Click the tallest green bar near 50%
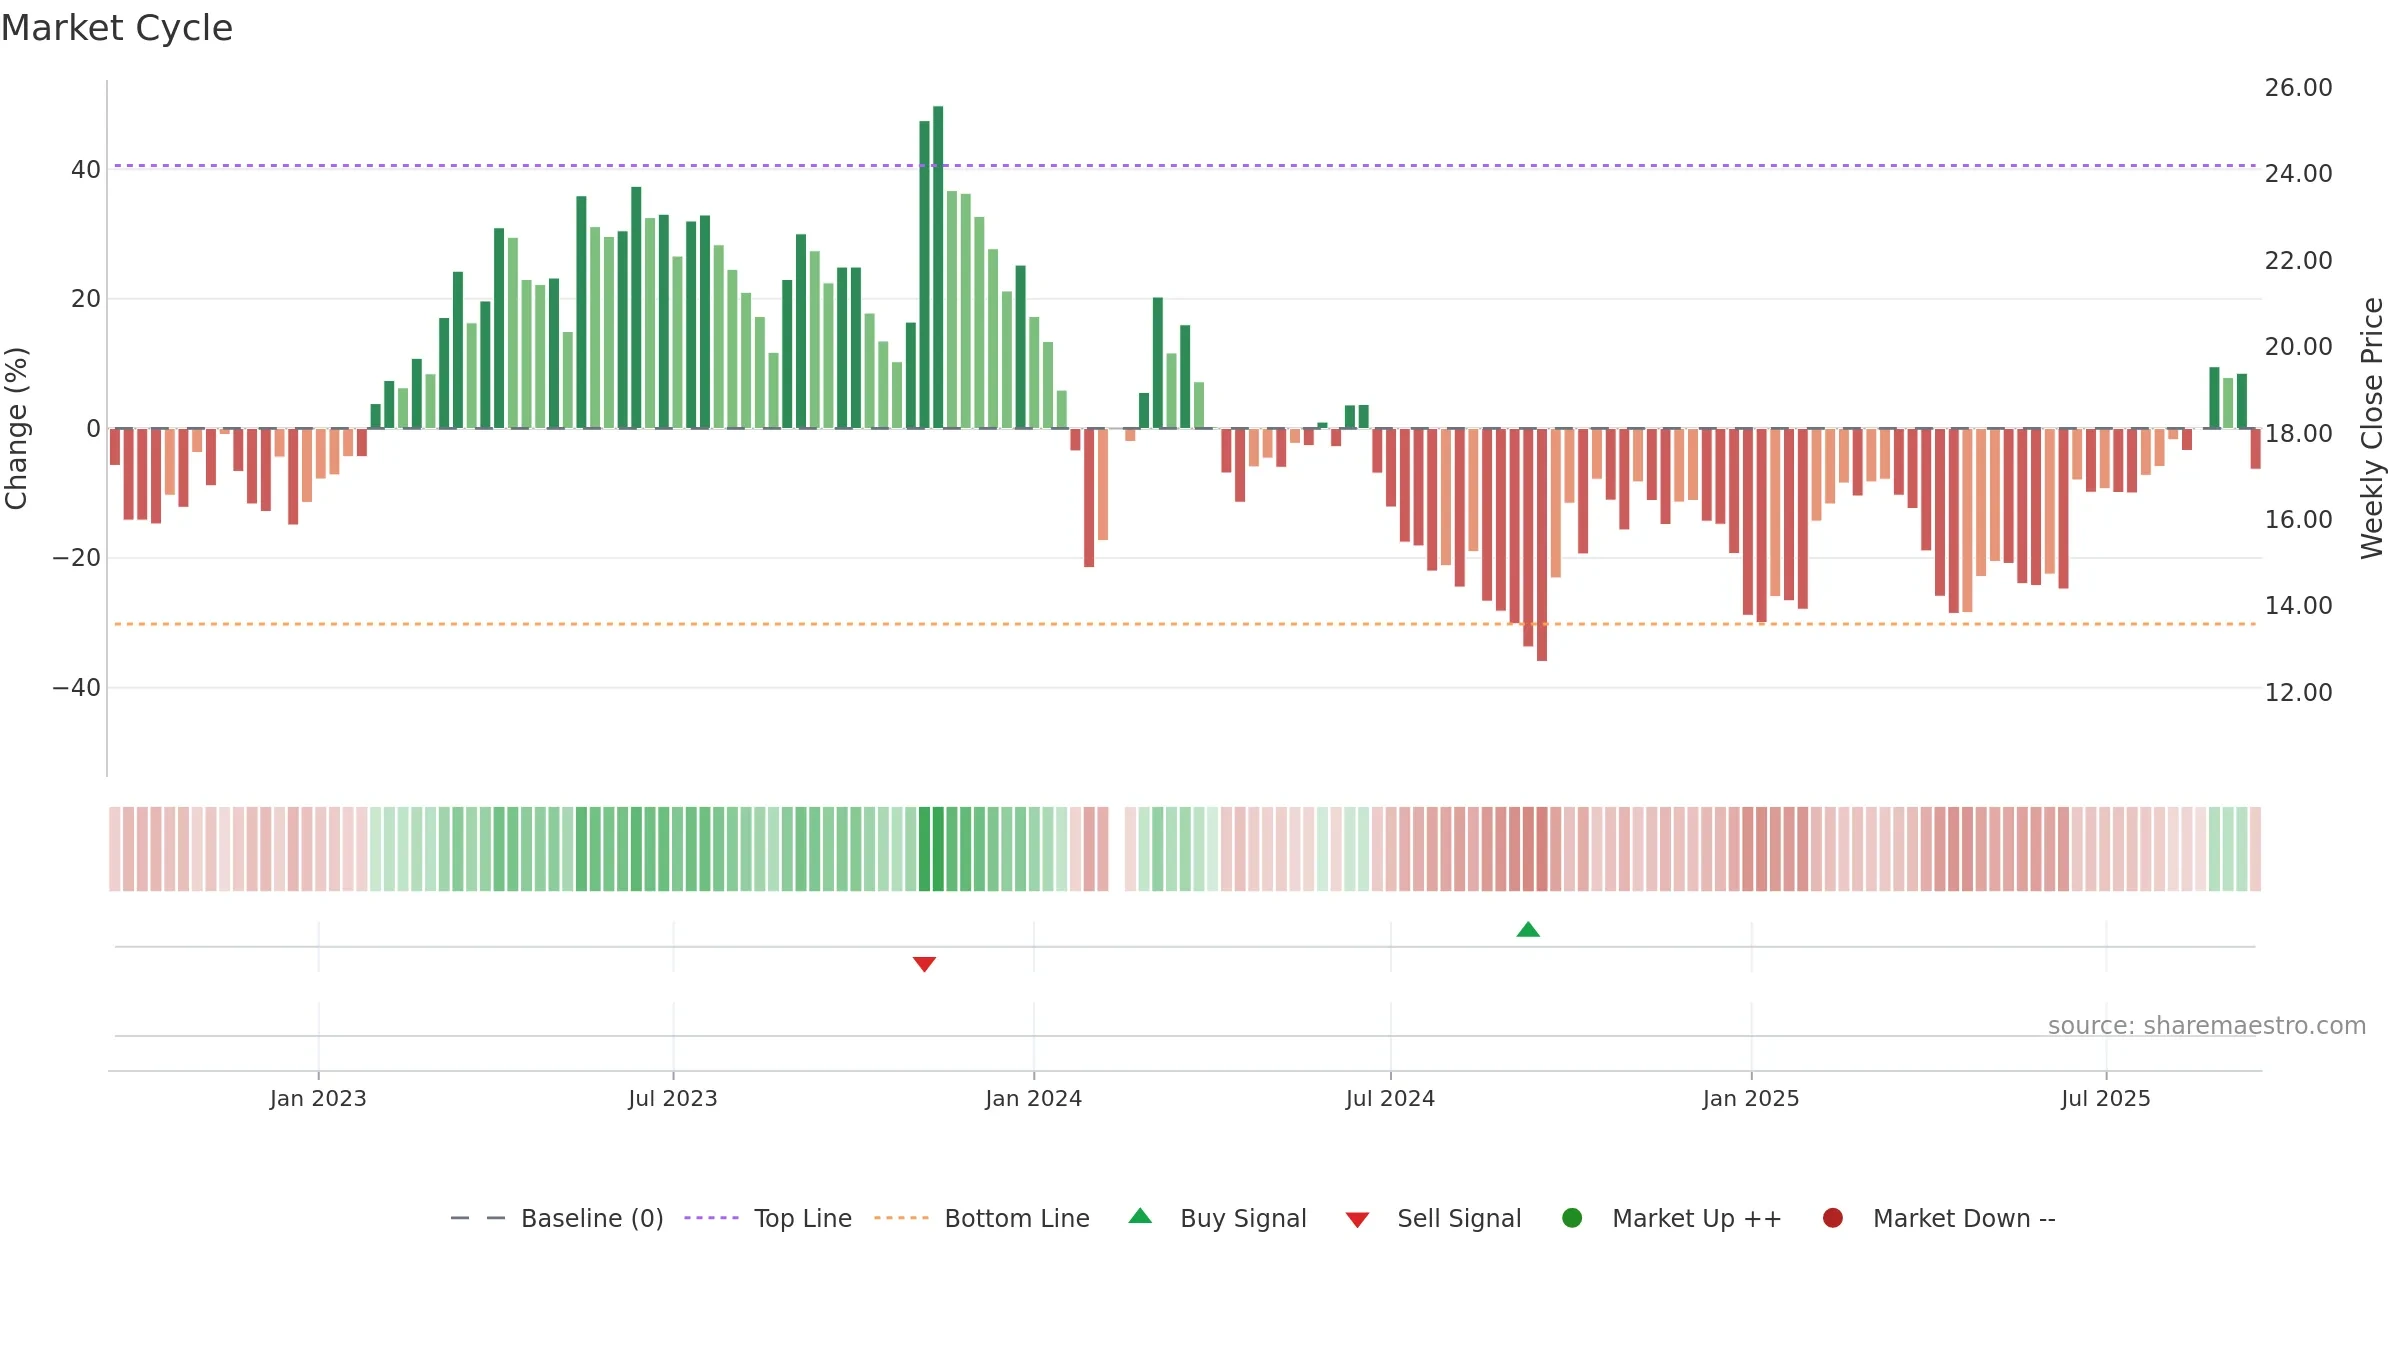2400x1350 pixels. [938, 267]
